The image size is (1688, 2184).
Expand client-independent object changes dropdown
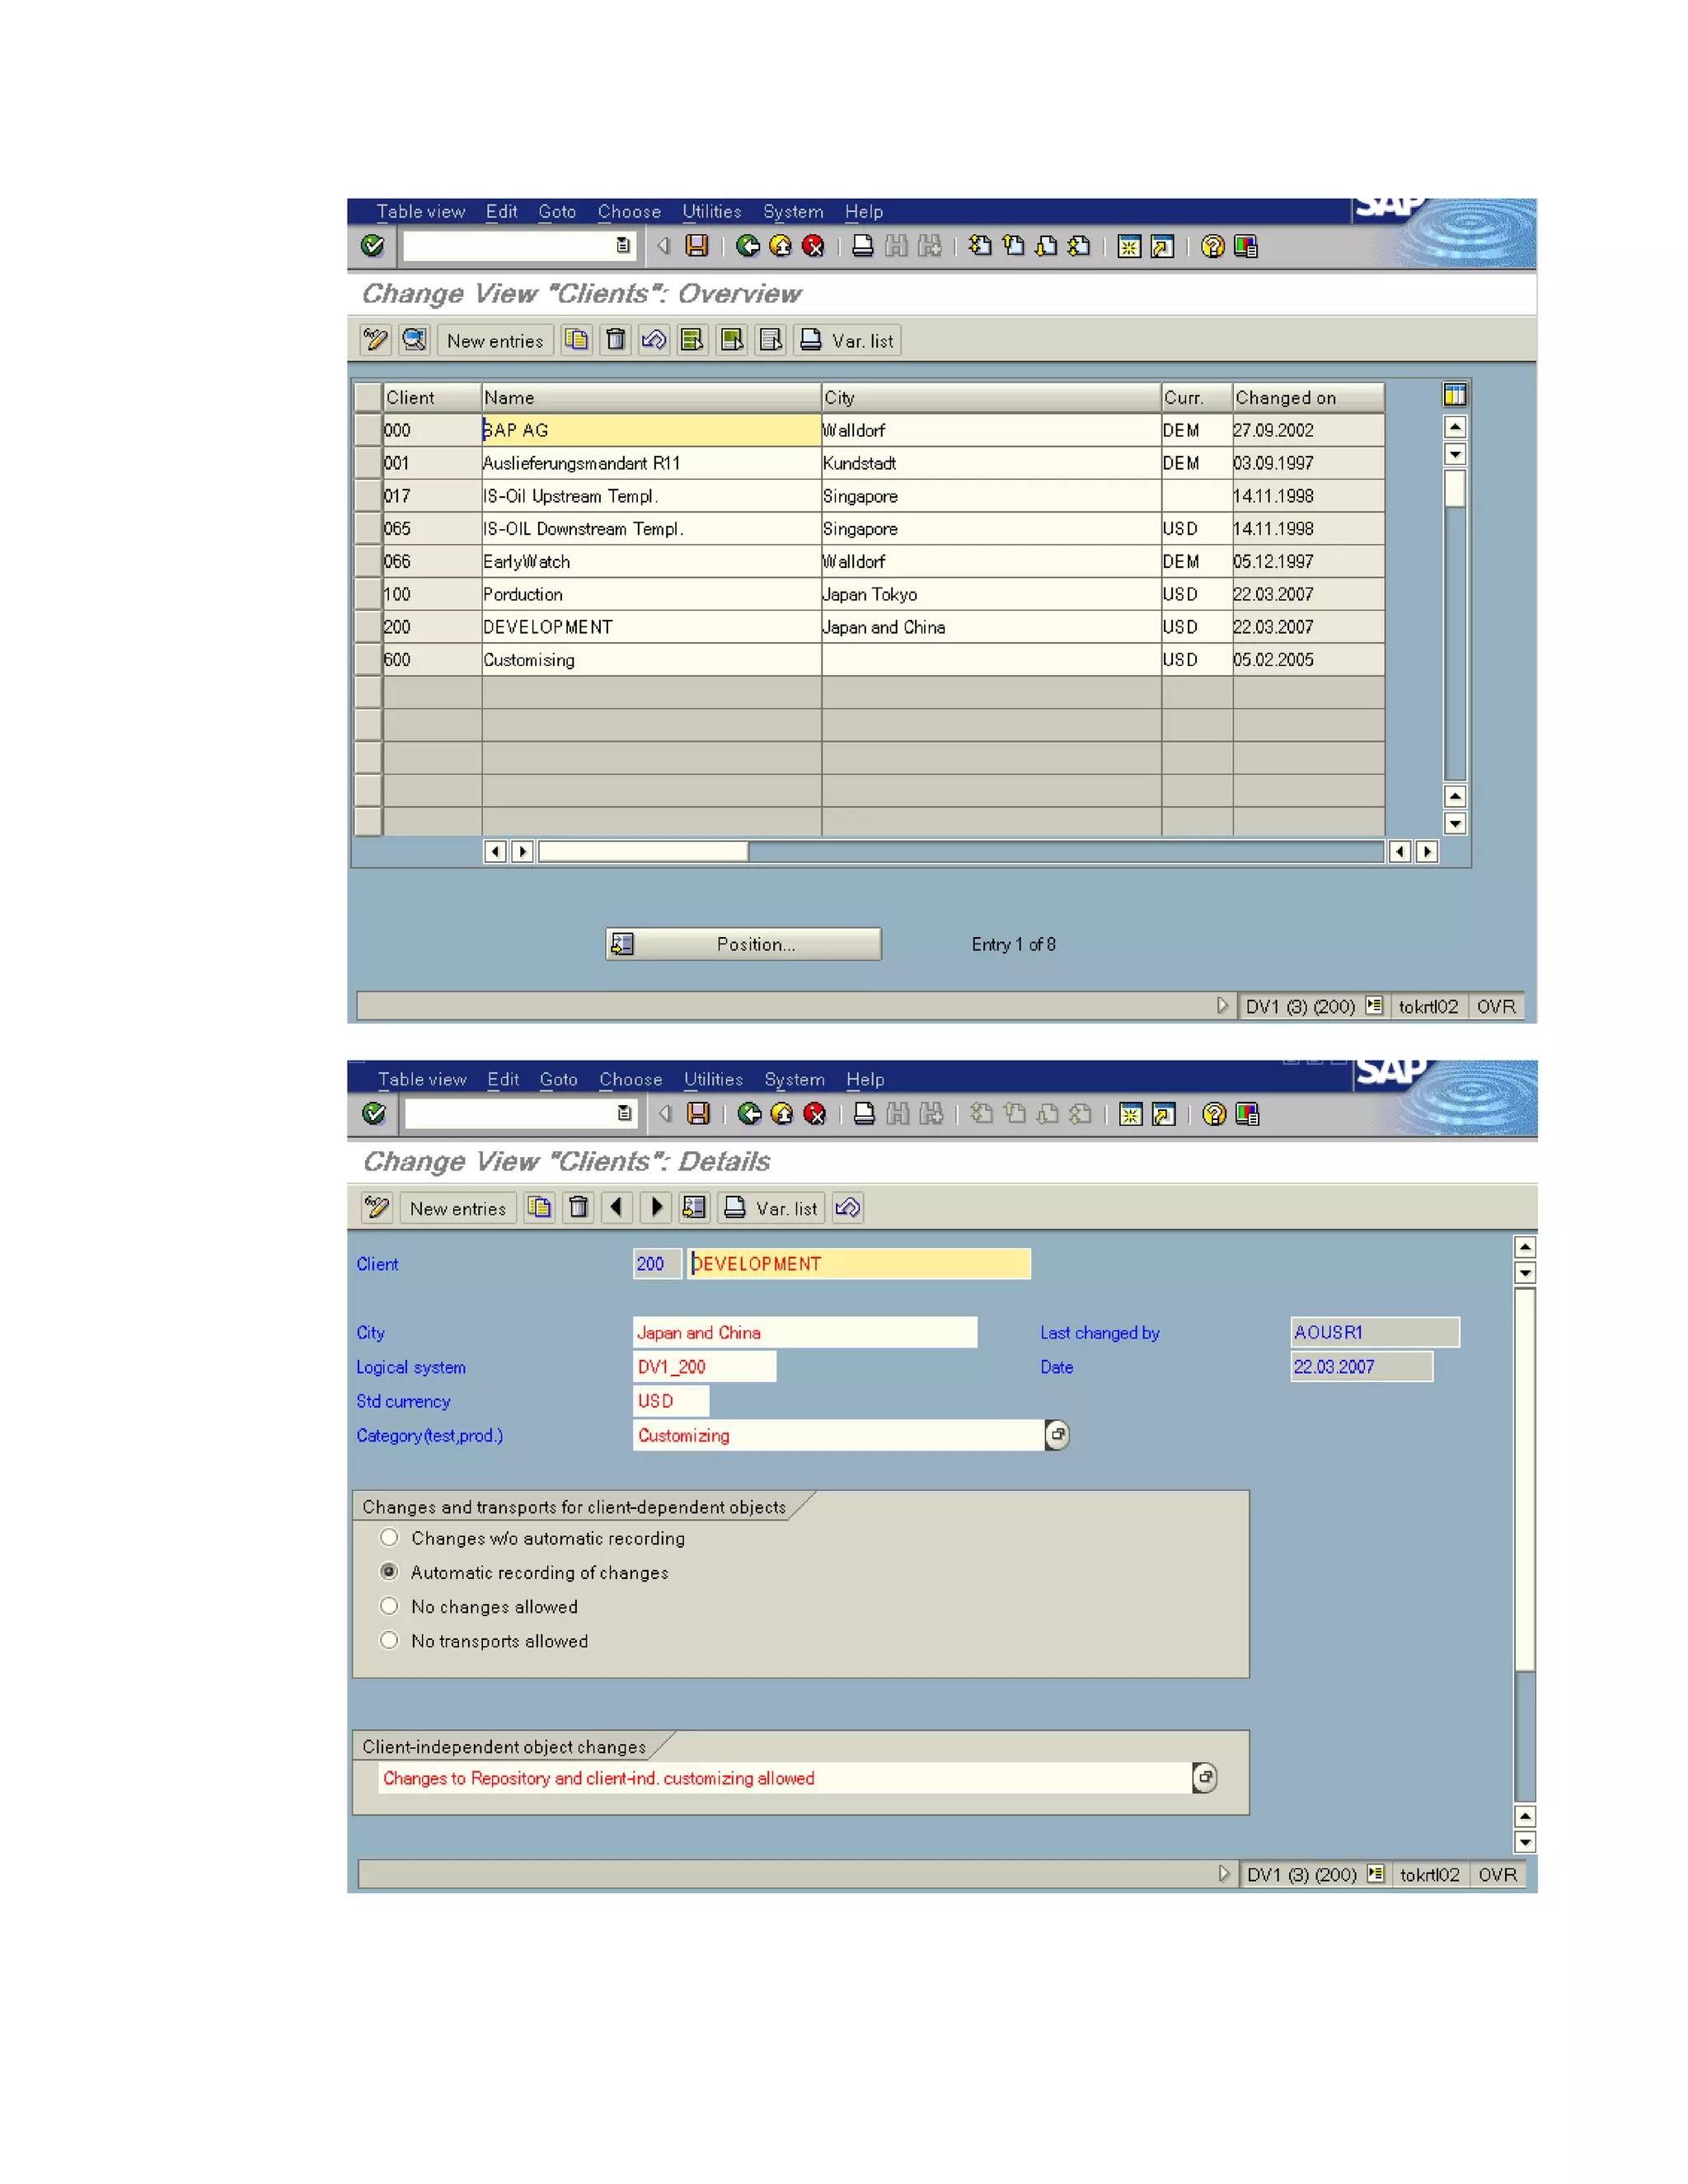pyautogui.click(x=1205, y=1778)
